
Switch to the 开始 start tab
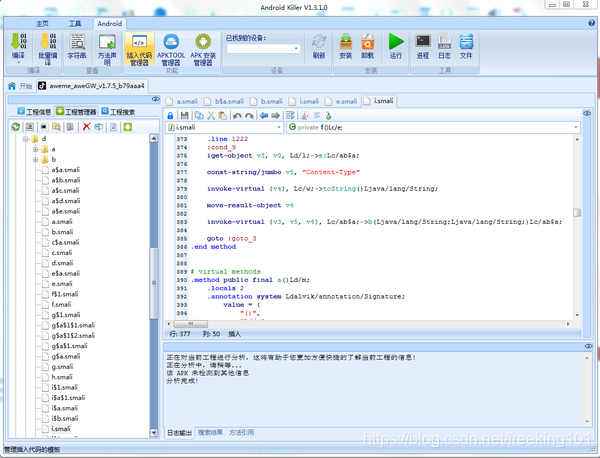pyautogui.click(x=20, y=86)
